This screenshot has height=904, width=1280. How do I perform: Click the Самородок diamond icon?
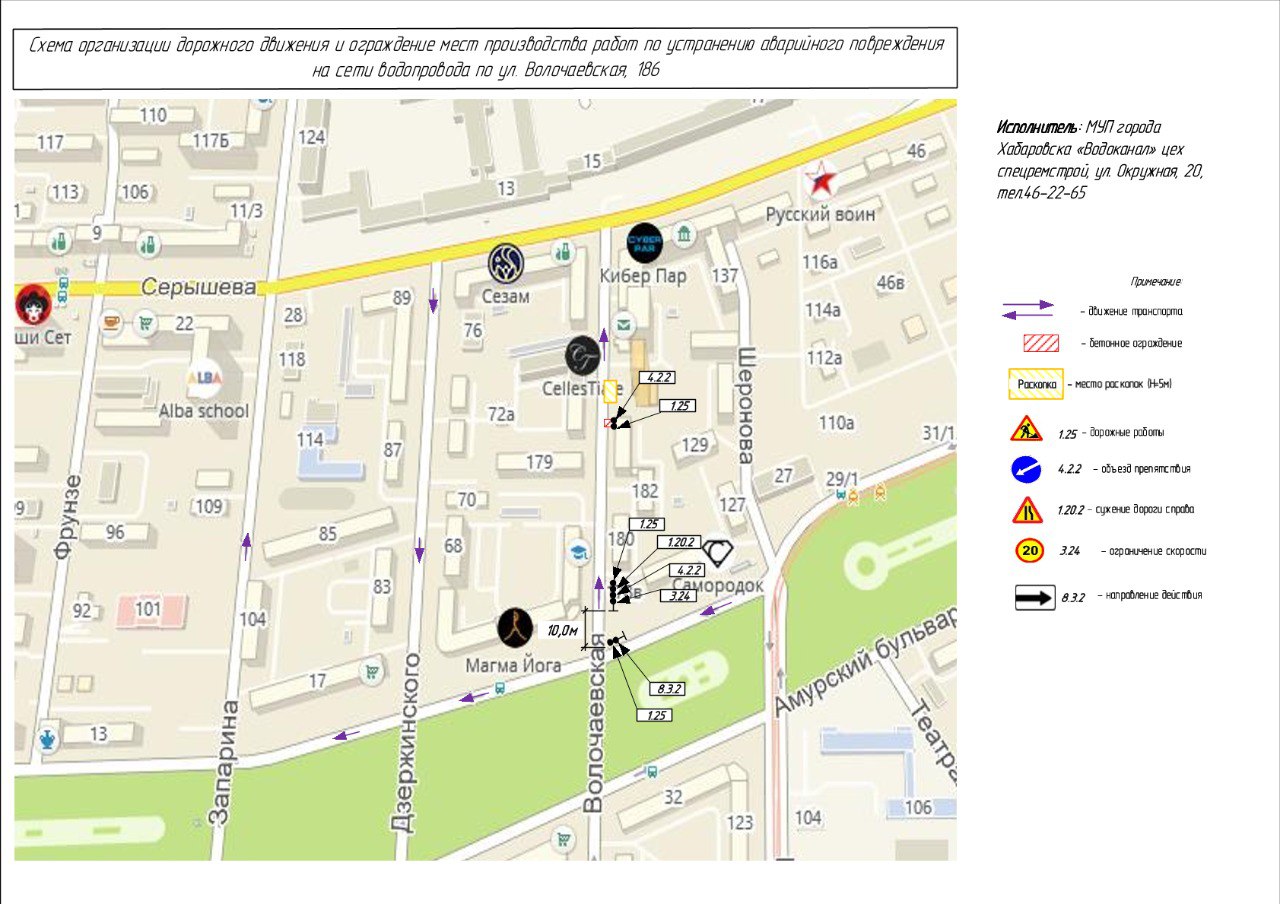[x=718, y=554]
